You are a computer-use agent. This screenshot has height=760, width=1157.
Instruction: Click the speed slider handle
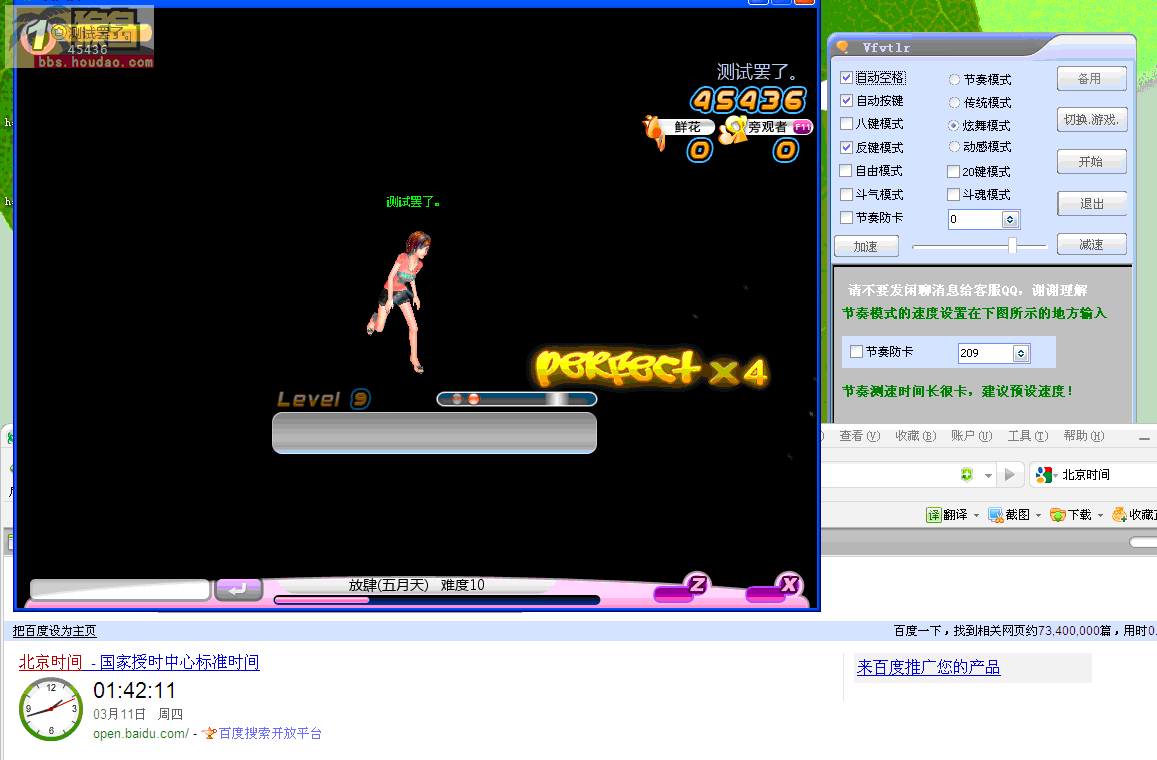(x=1012, y=246)
